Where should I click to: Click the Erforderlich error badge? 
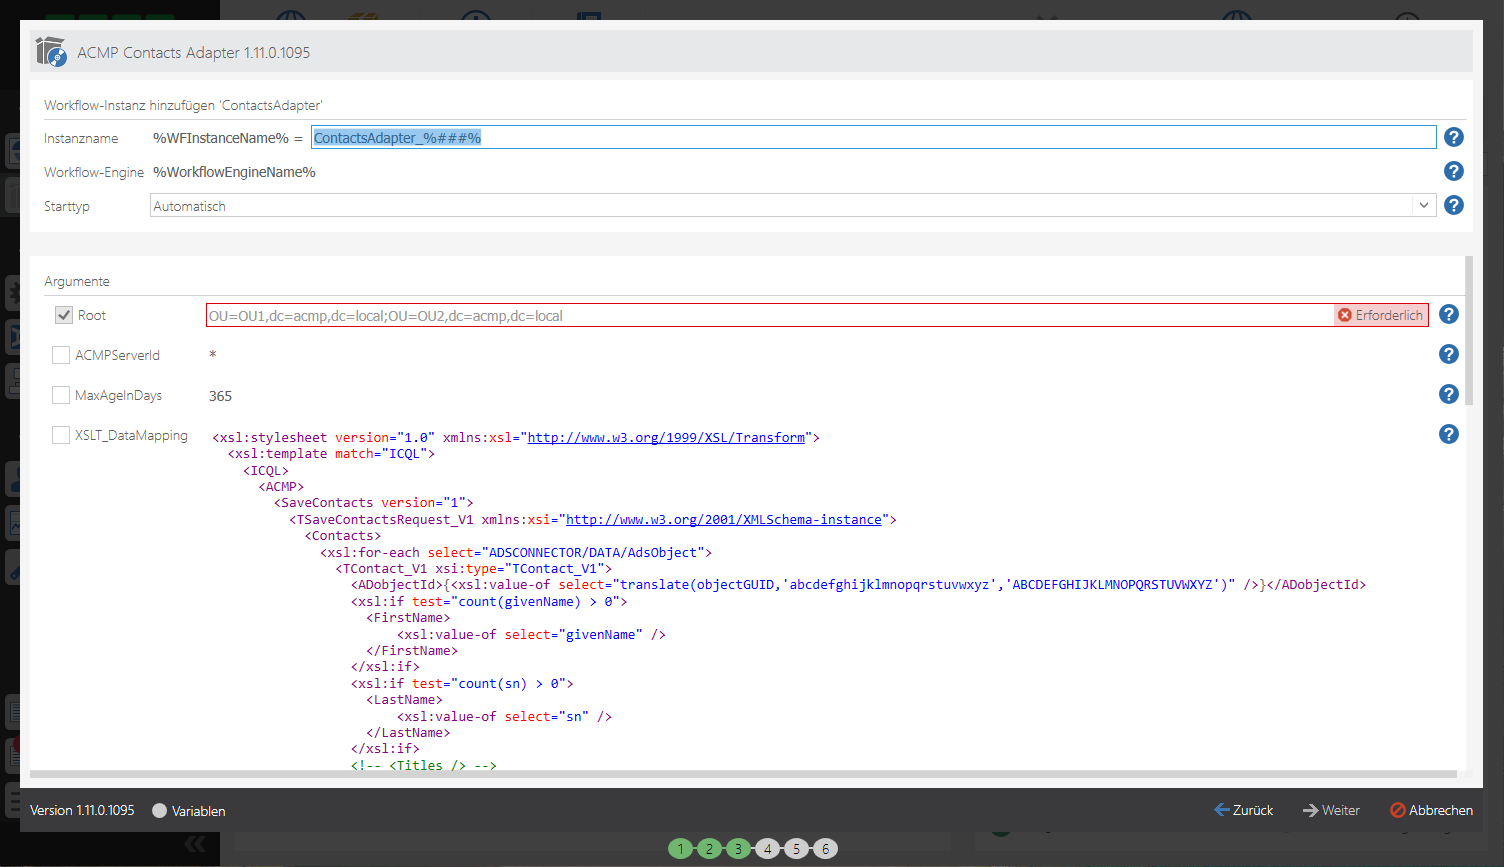pyautogui.click(x=1381, y=315)
